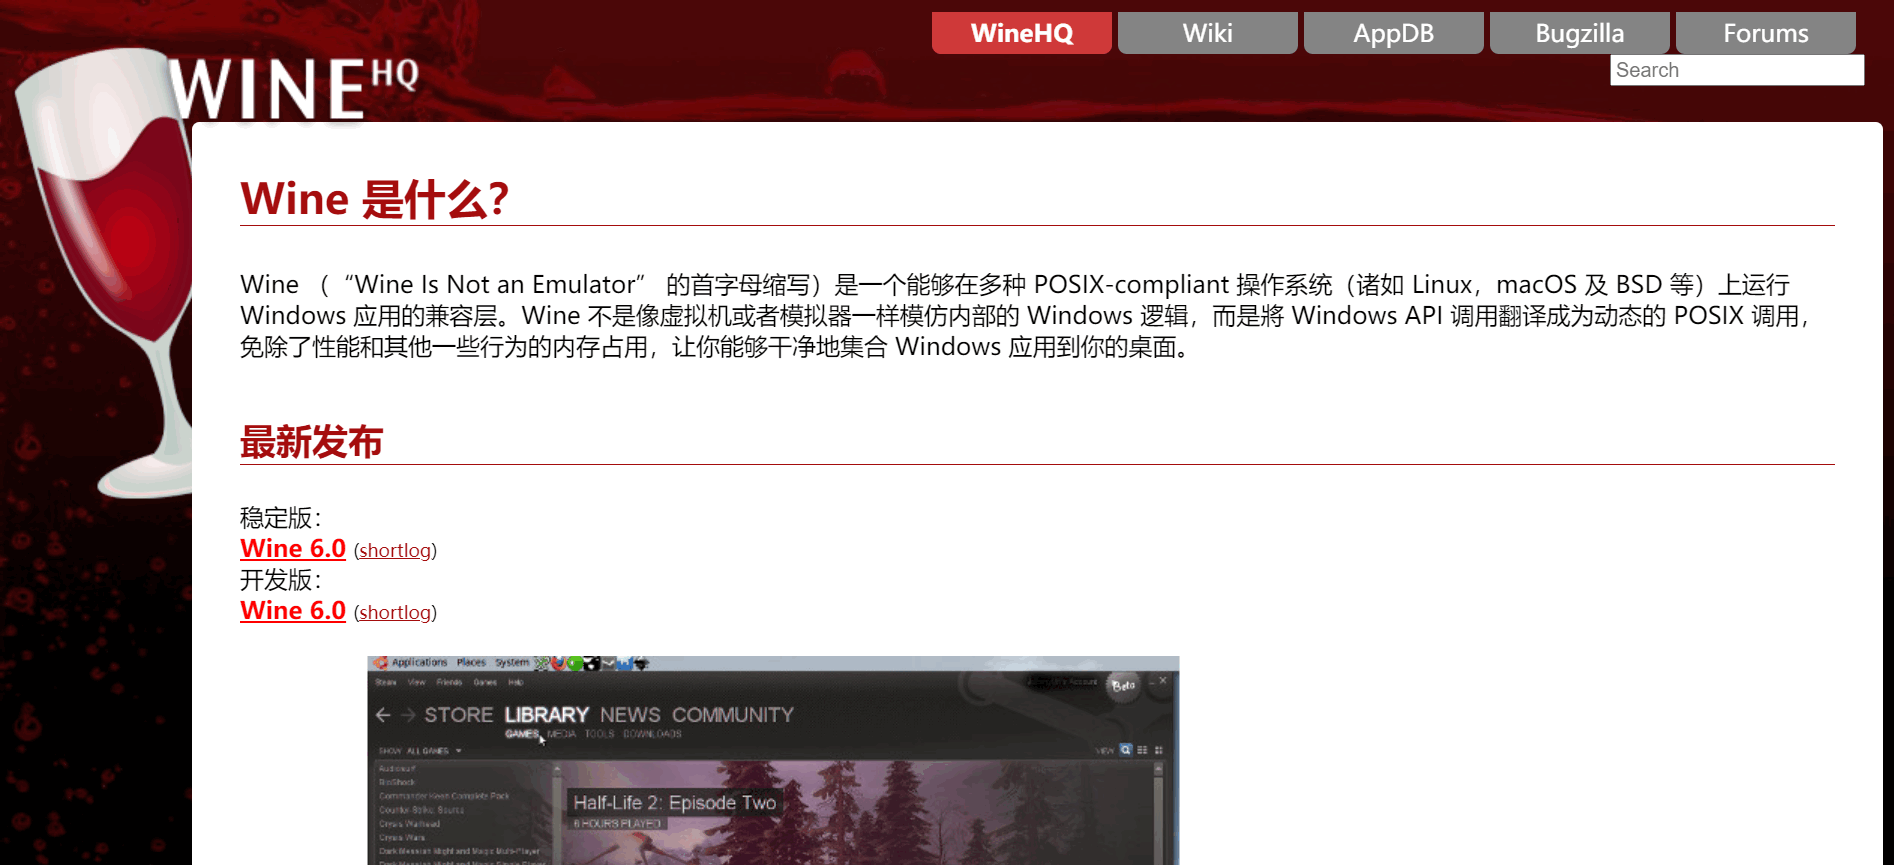Focus the Search input field

1737,70
